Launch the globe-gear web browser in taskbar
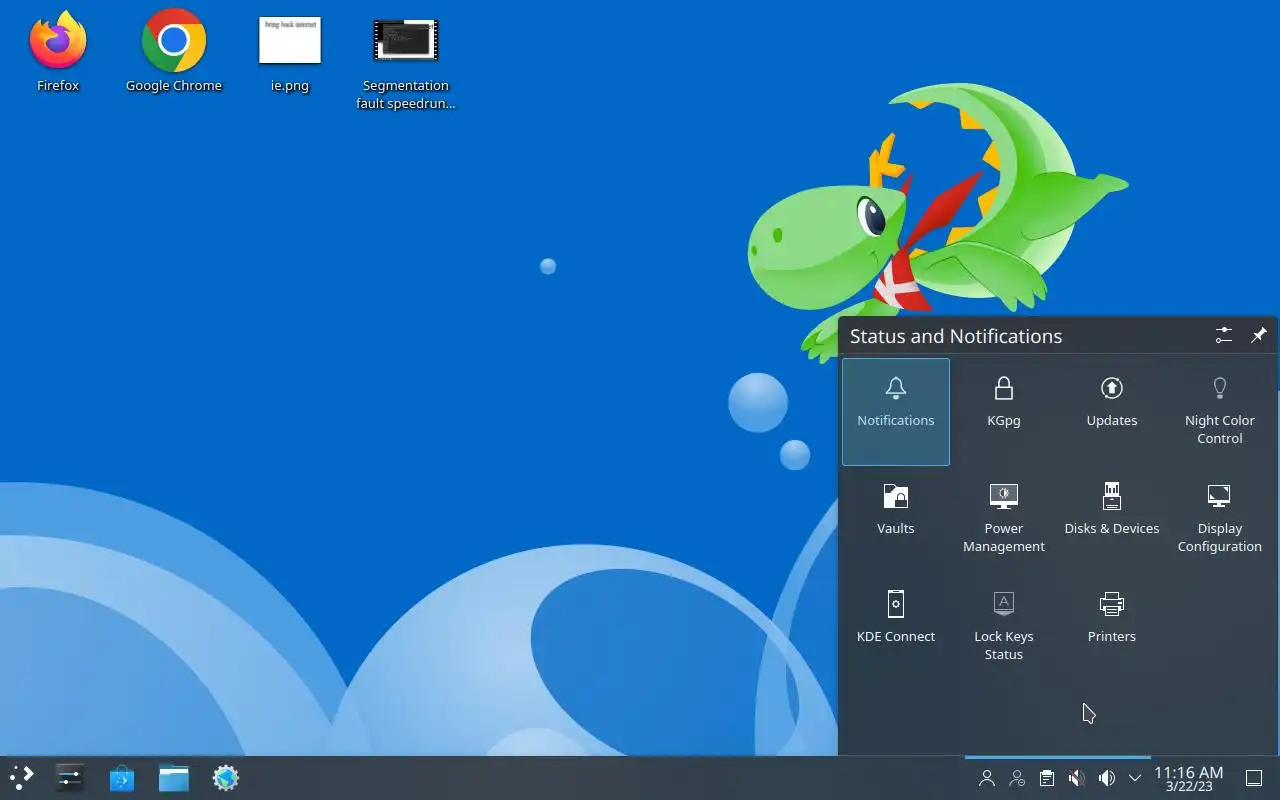Image resolution: width=1280 pixels, height=800 pixels. (226, 778)
